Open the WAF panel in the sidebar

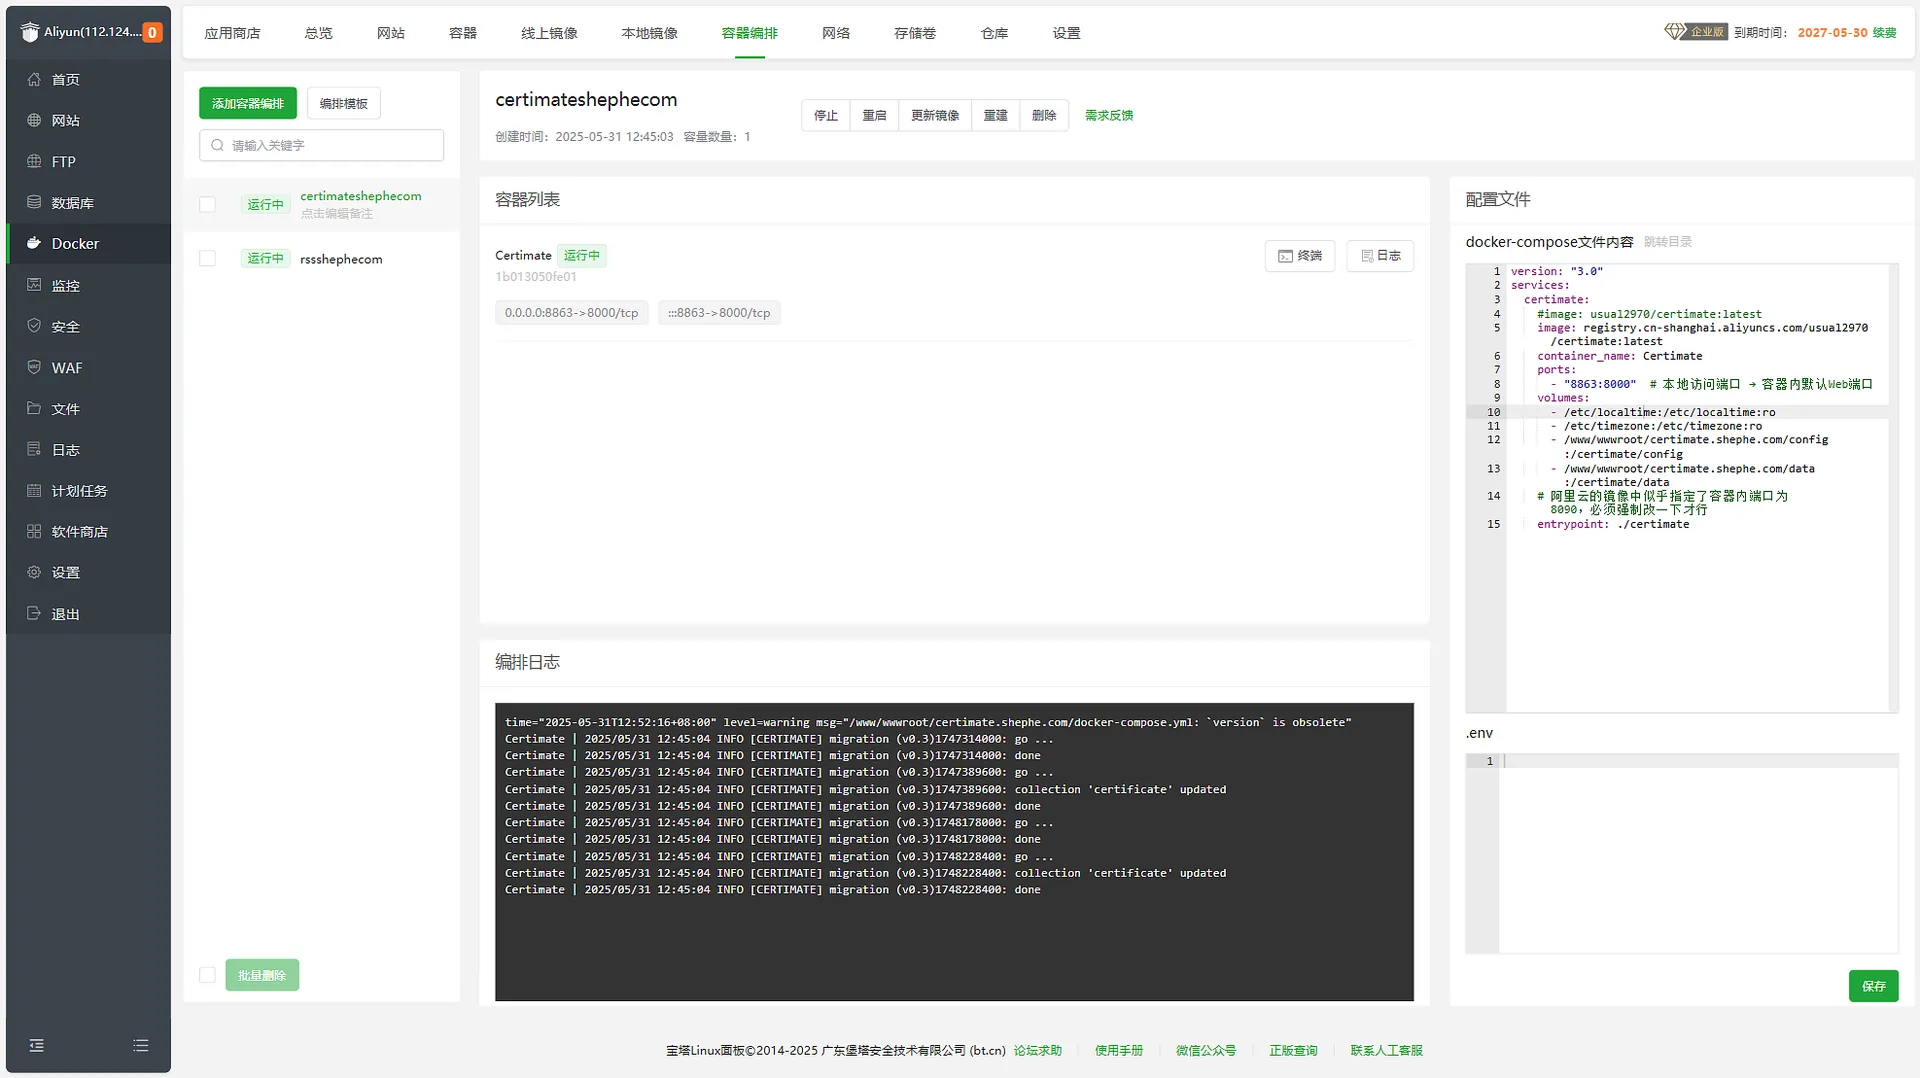coord(66,367)
